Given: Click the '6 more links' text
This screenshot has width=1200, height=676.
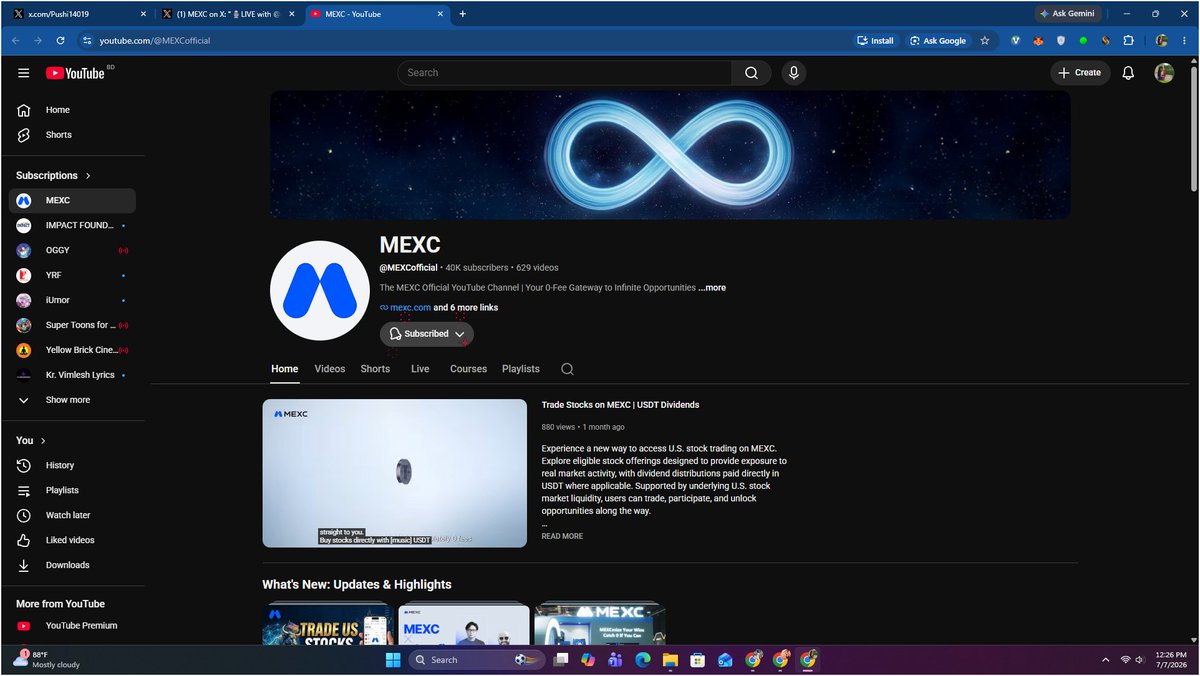Looking at the screenshot, I should tap(474, 308).
